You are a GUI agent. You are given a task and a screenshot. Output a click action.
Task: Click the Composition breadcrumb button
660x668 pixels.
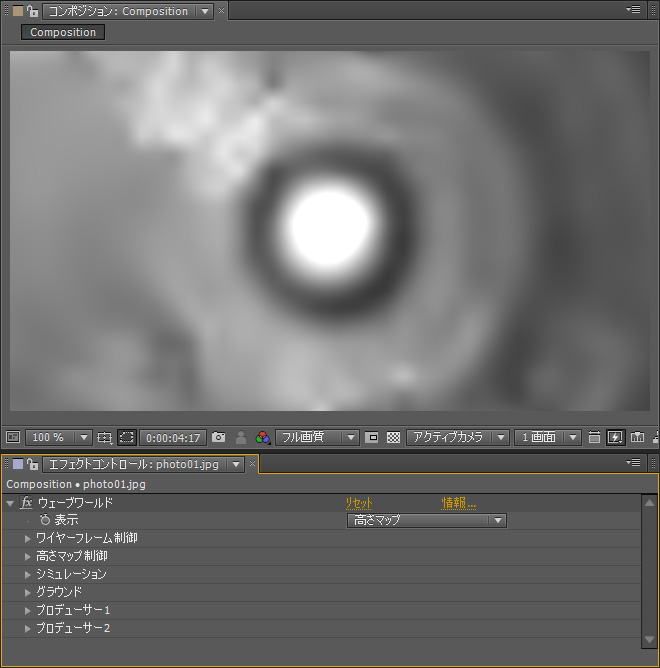[63, 32]
